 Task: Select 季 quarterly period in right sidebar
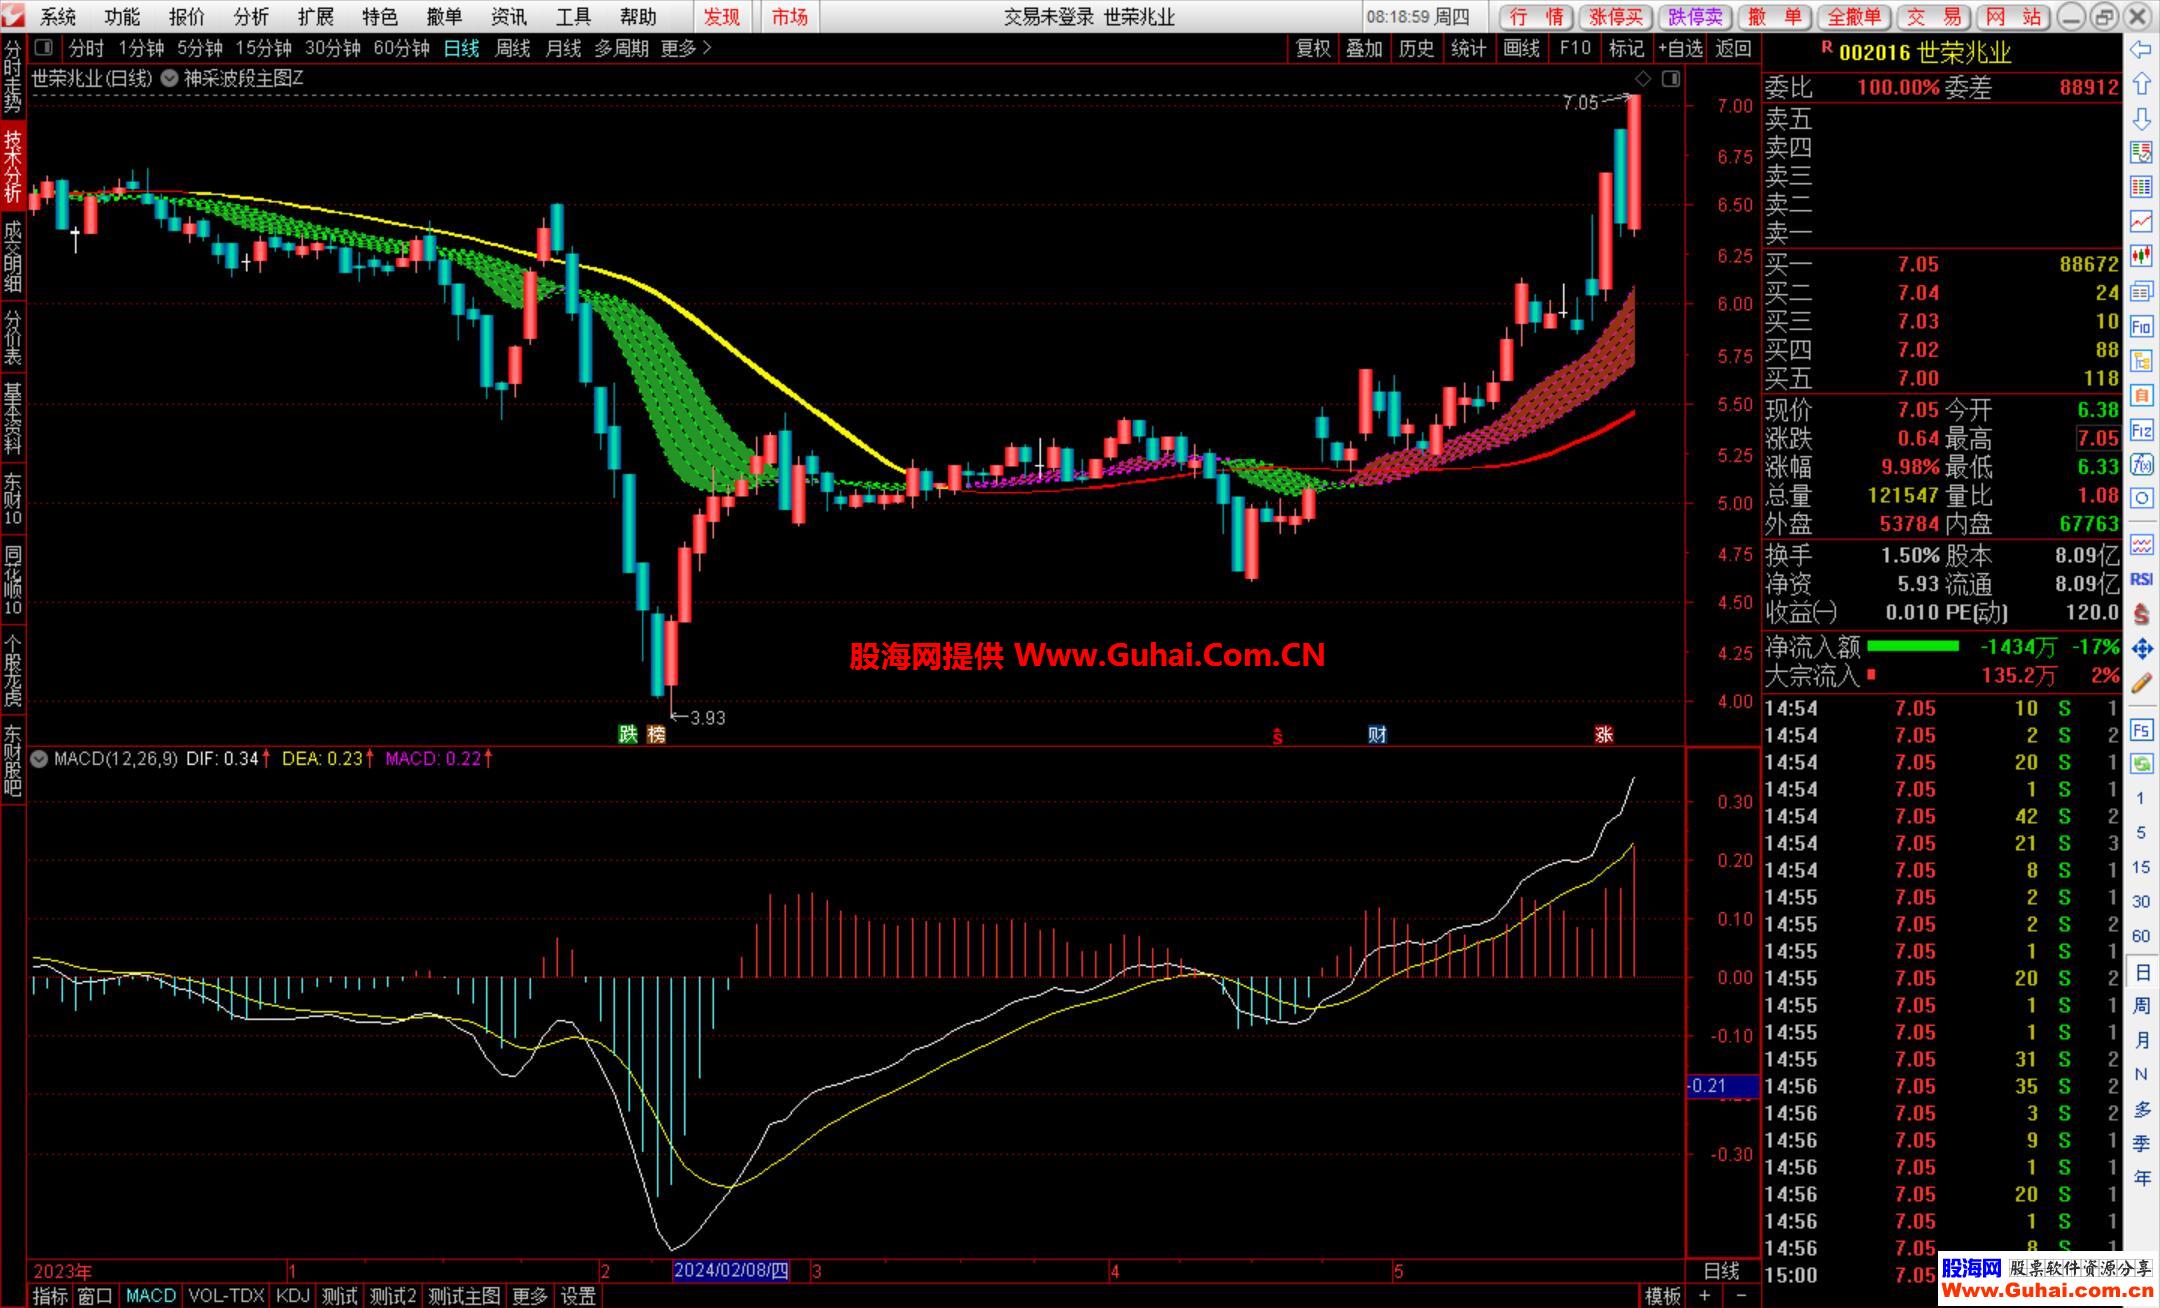pyautogui.click(x=2141, y=1143)
